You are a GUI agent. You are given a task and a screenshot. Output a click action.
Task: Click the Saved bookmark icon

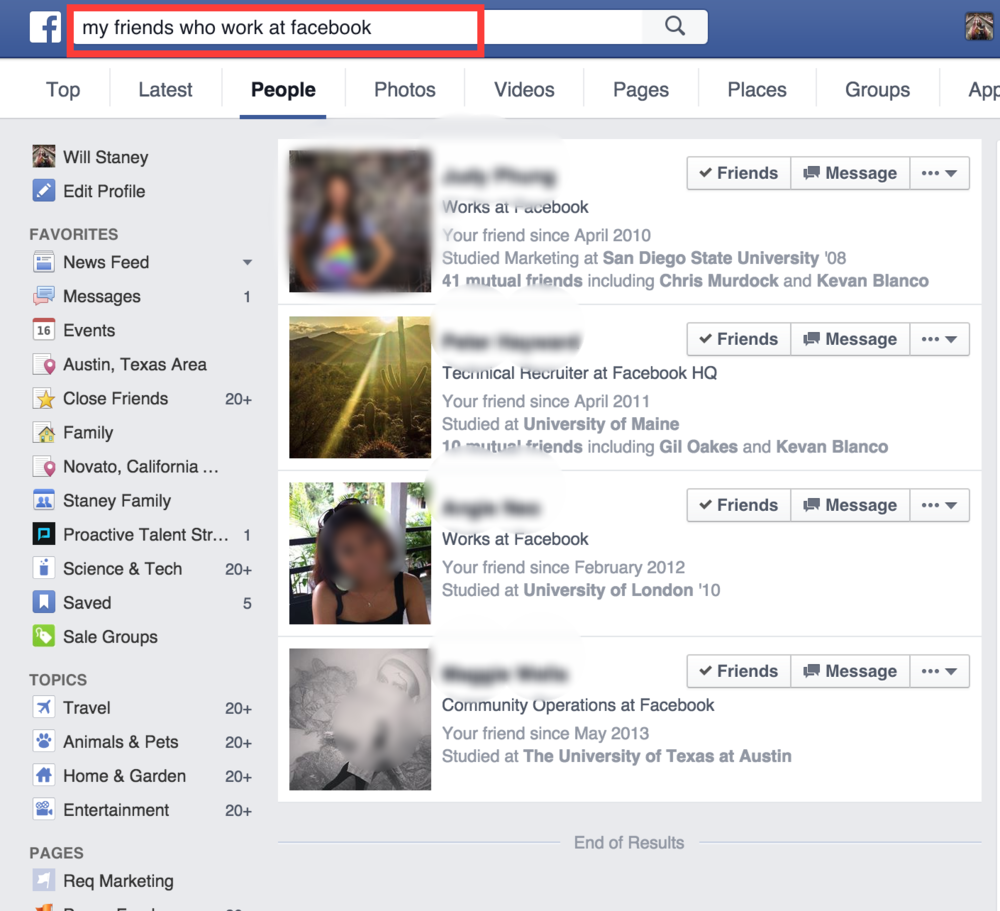pos(44,602)
